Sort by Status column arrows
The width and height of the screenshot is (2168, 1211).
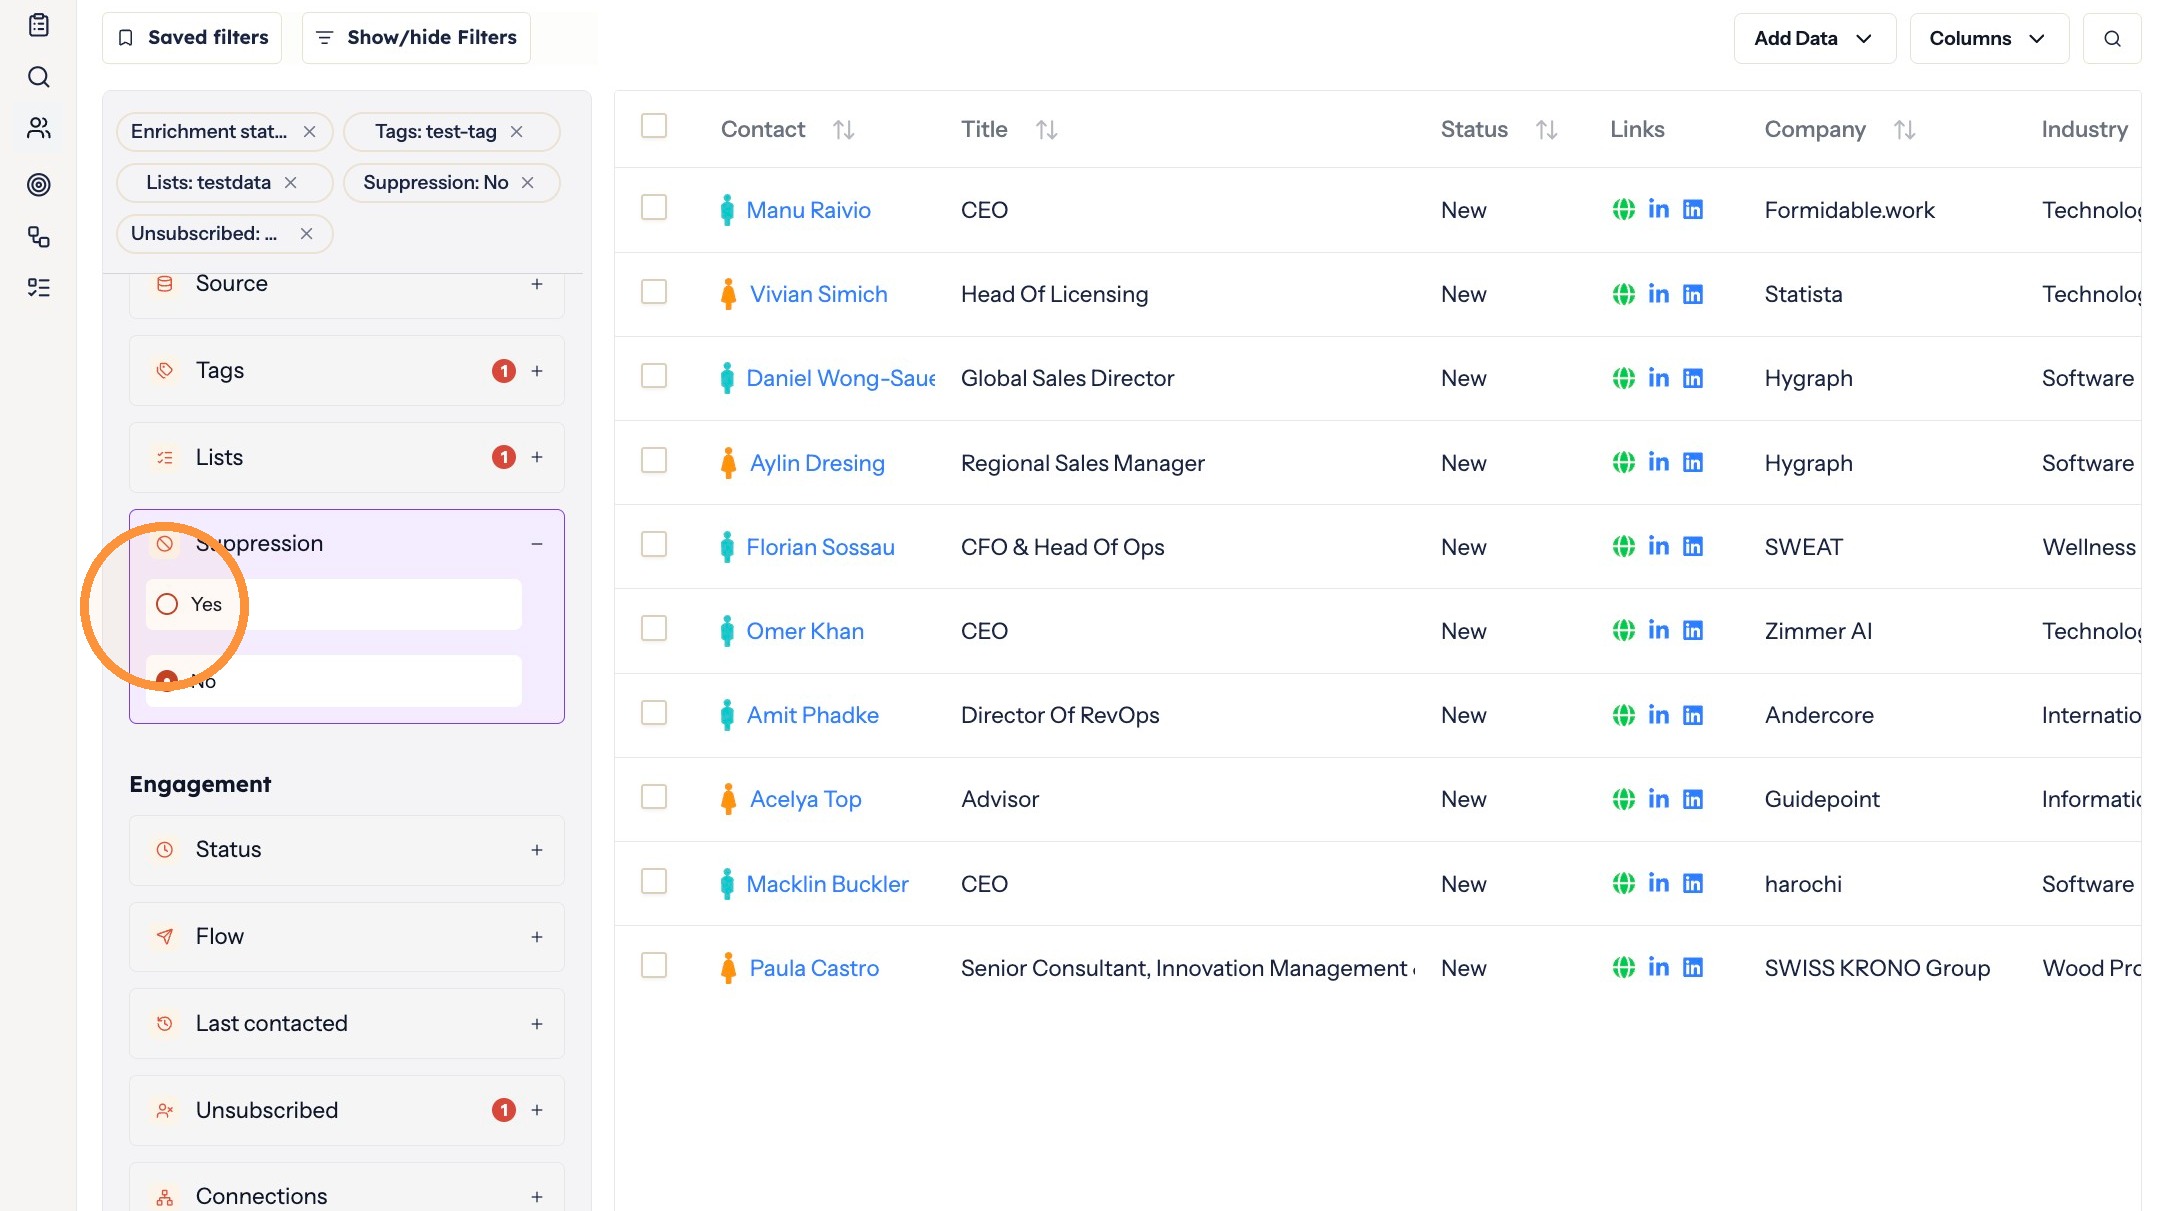[x=1546, y=130]
